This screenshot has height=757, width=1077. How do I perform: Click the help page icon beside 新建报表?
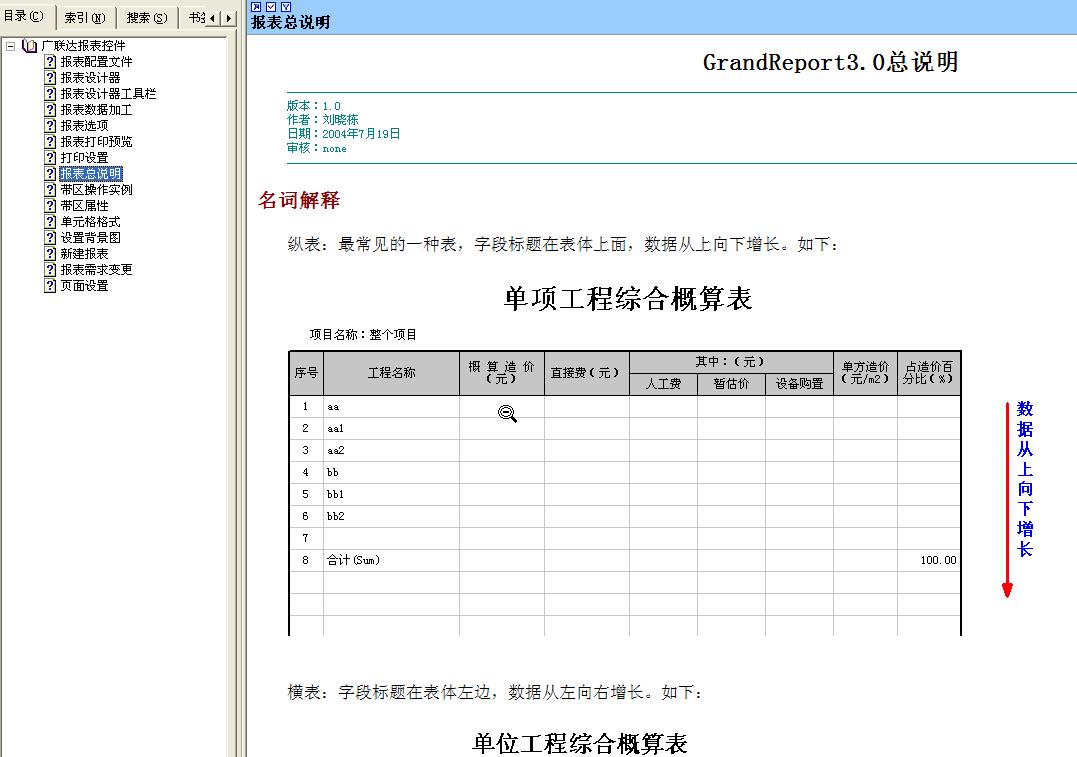(x=50, y=253)
